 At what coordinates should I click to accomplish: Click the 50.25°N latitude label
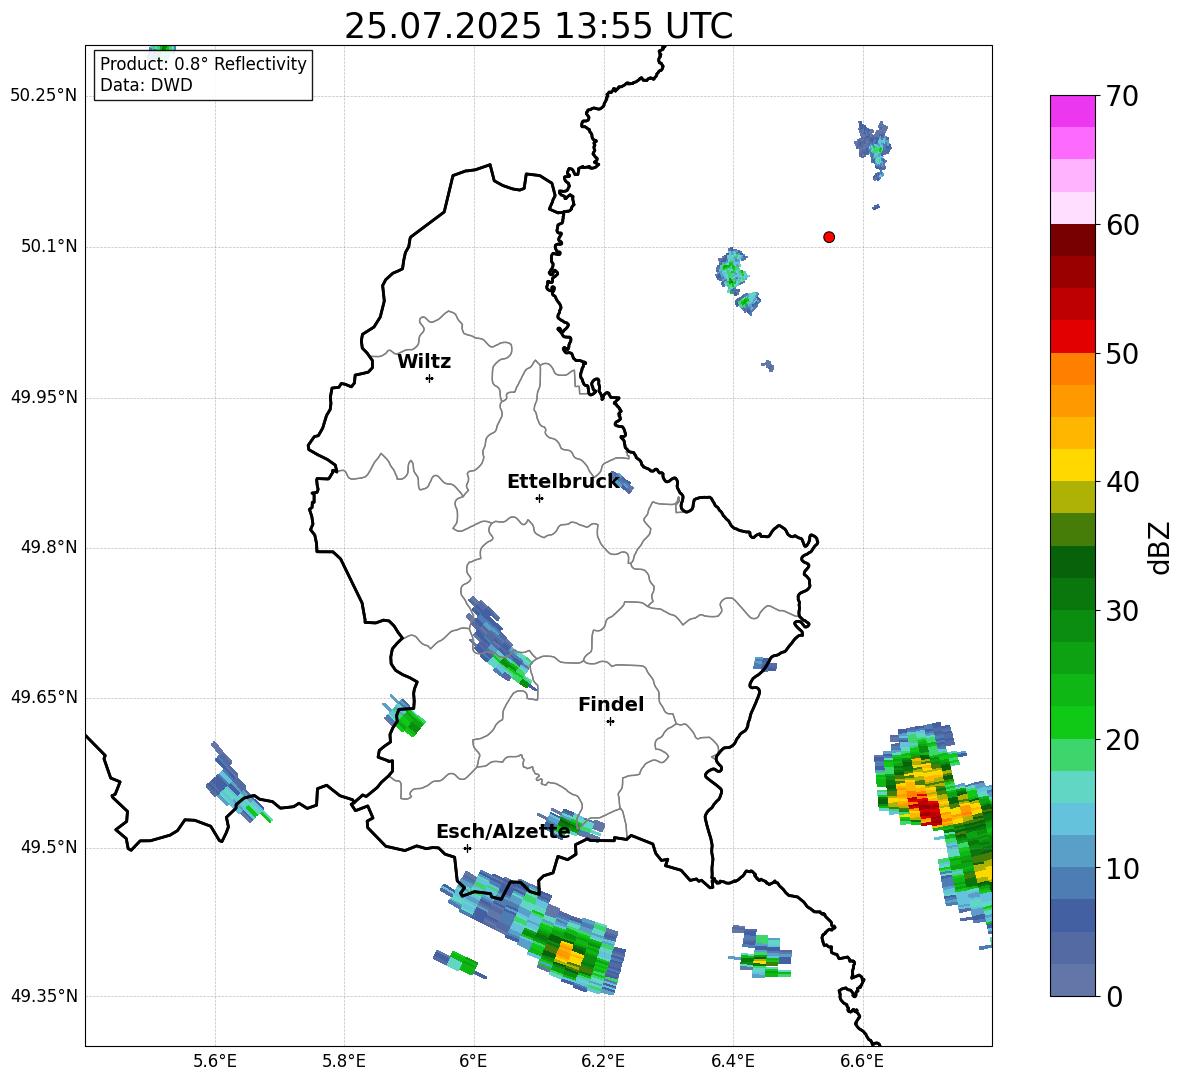[x=44, y=96]
